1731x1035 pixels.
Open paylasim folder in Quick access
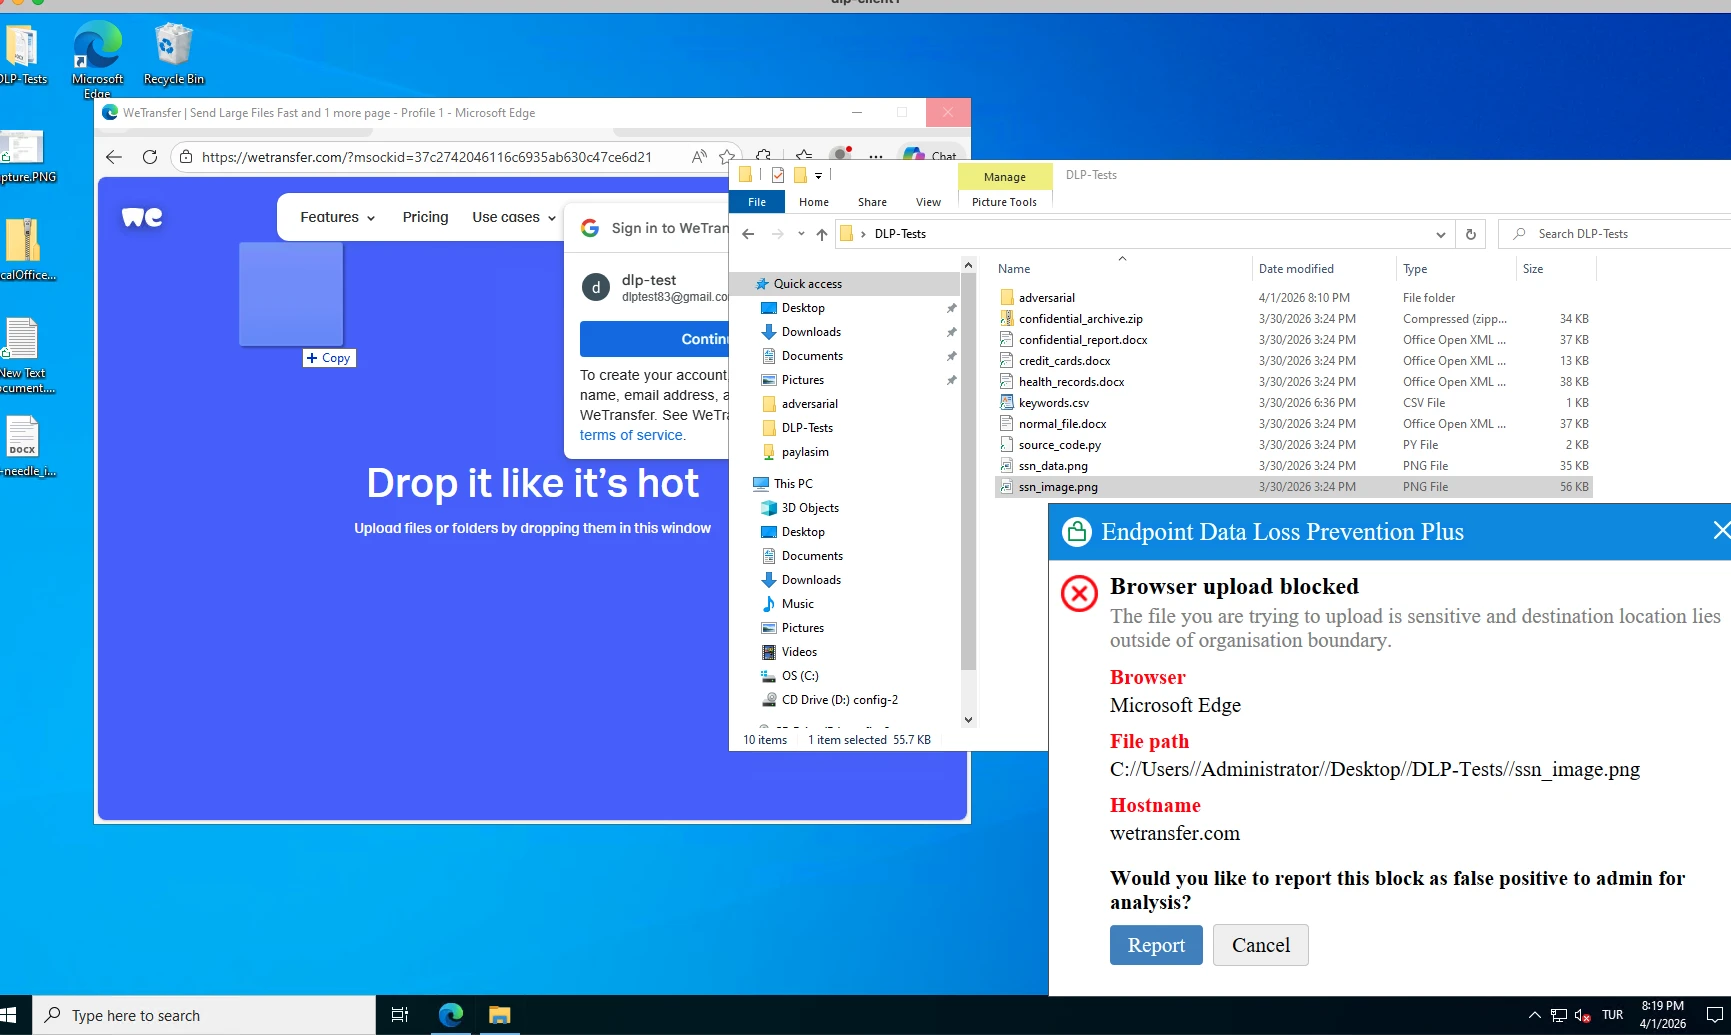(x=805, y=452)
